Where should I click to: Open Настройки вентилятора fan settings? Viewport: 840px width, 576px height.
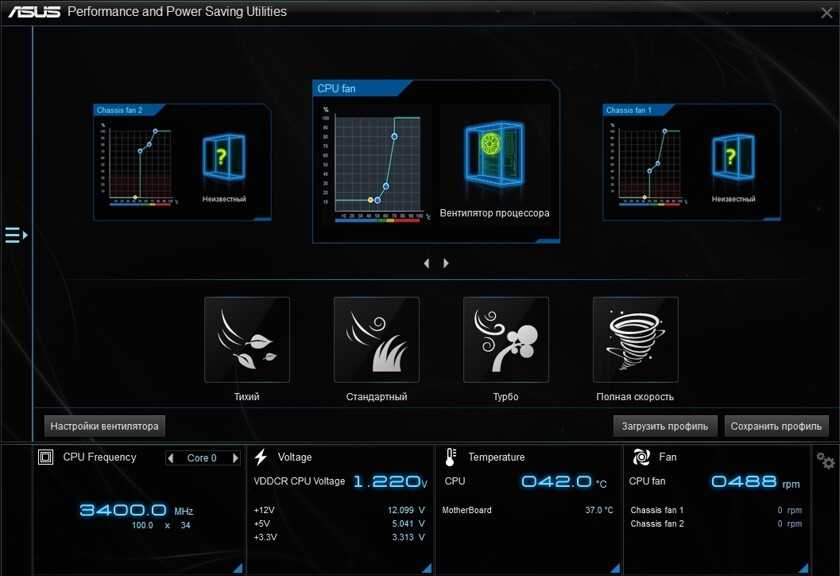tap(104, 426)
